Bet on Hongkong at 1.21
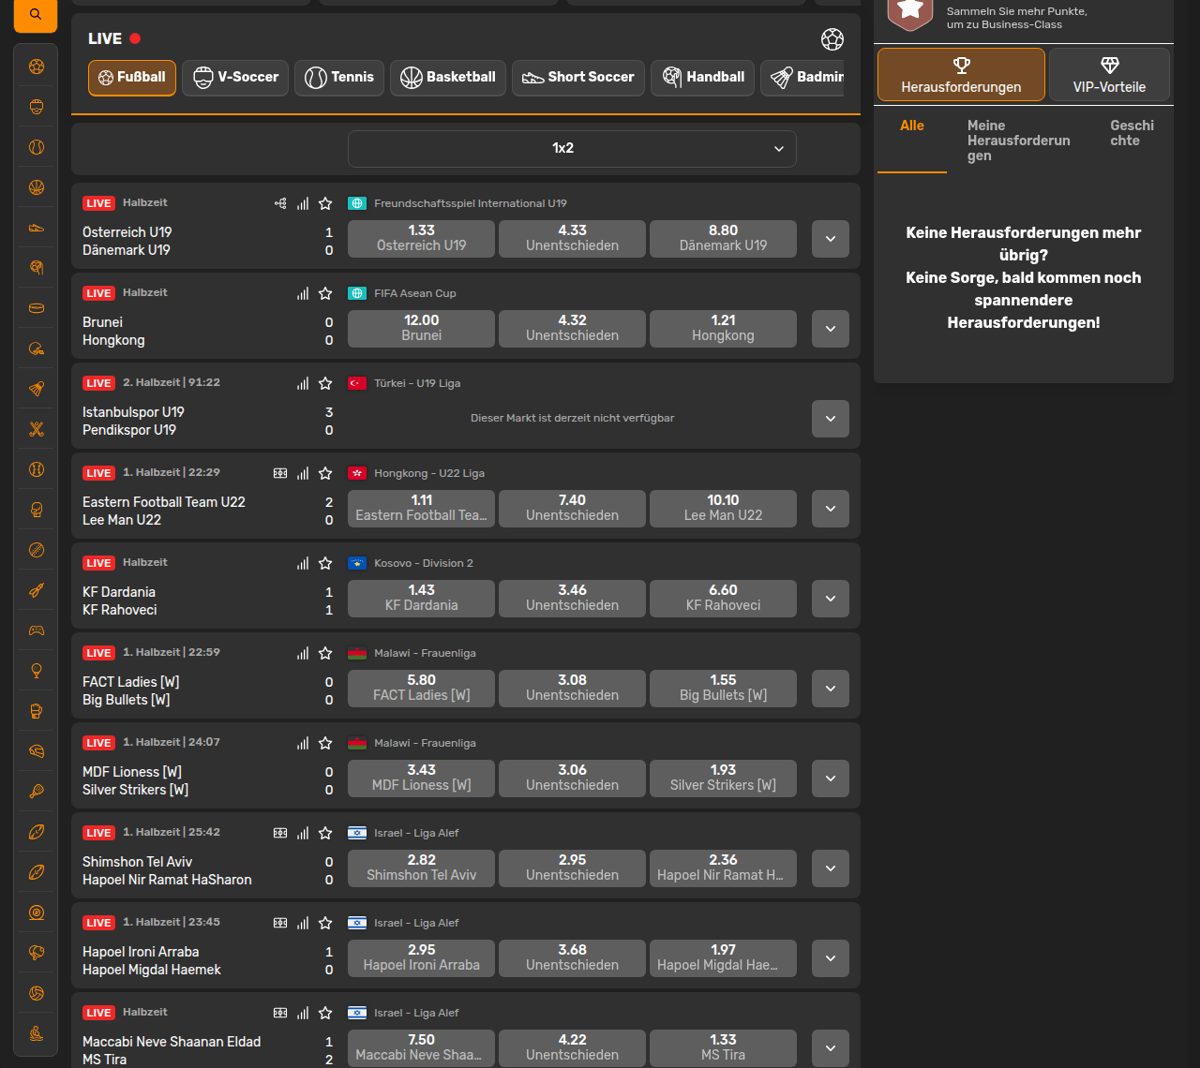The image size is (1200, 1068). (x=723, y=329)
